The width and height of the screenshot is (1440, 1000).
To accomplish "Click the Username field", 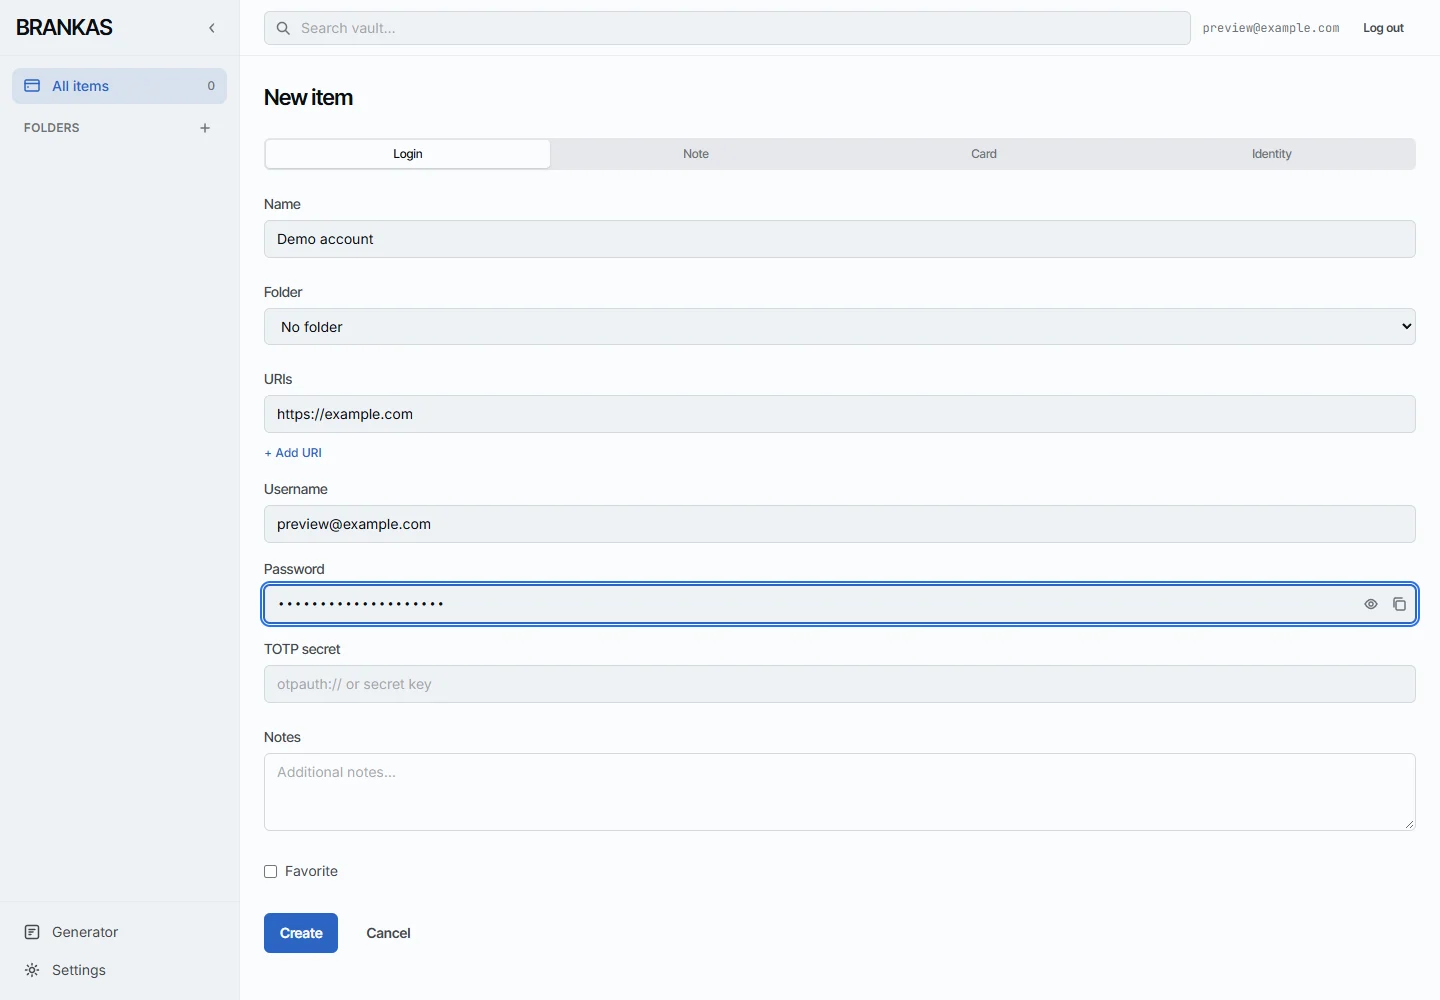I will (x=840, y=524).
